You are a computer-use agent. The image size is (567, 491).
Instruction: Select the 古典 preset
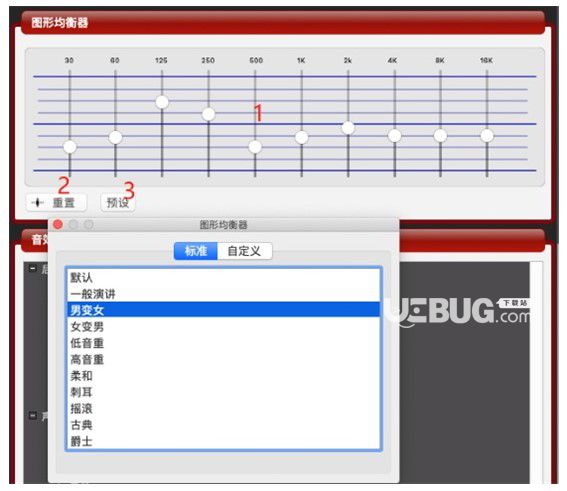click(x=223, y=425)
